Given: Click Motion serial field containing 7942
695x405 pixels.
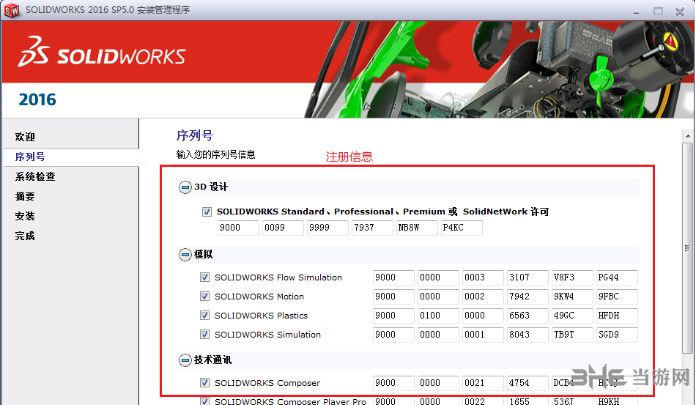Looking at the screenshot, I should [527, 296].
